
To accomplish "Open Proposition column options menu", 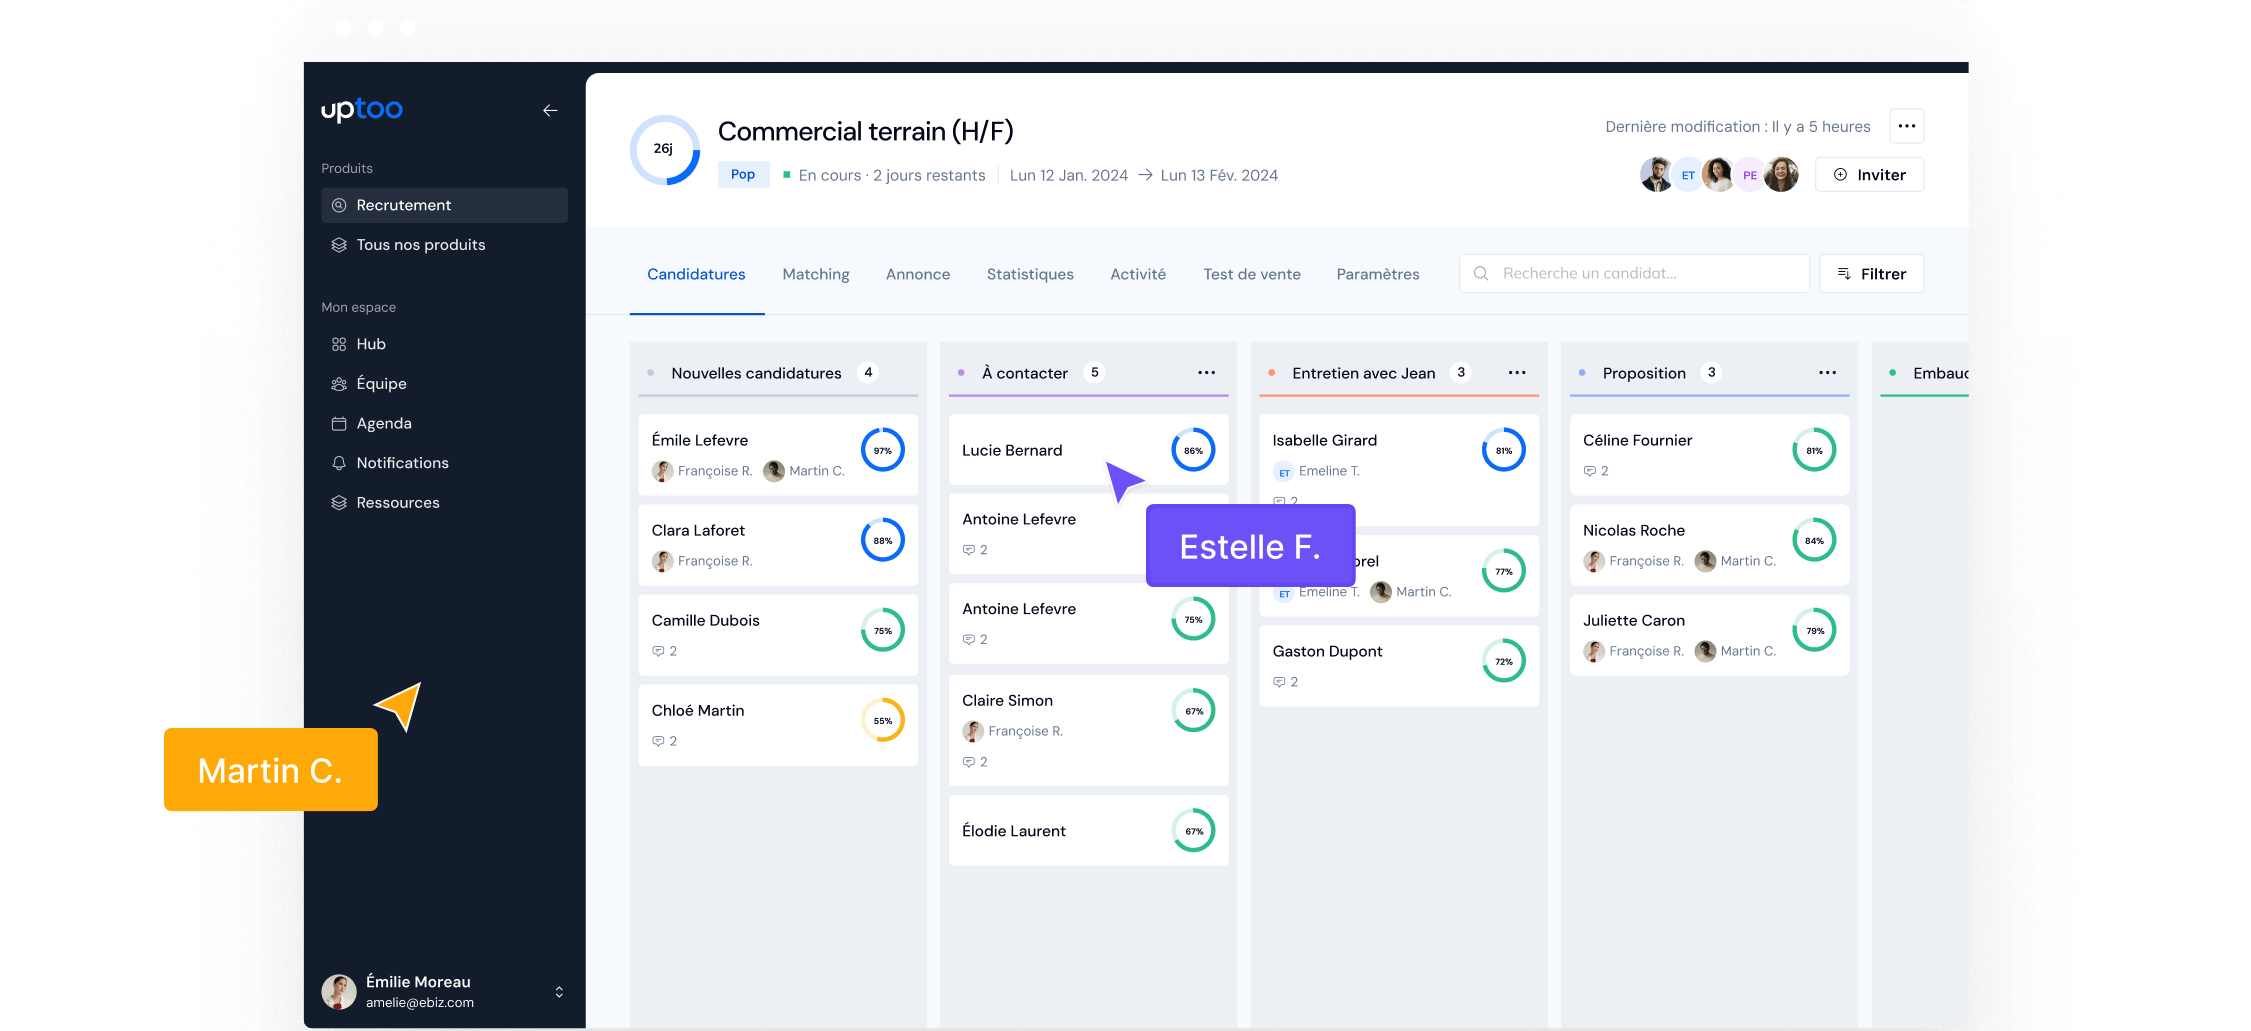I will (x=1827, y=373).
